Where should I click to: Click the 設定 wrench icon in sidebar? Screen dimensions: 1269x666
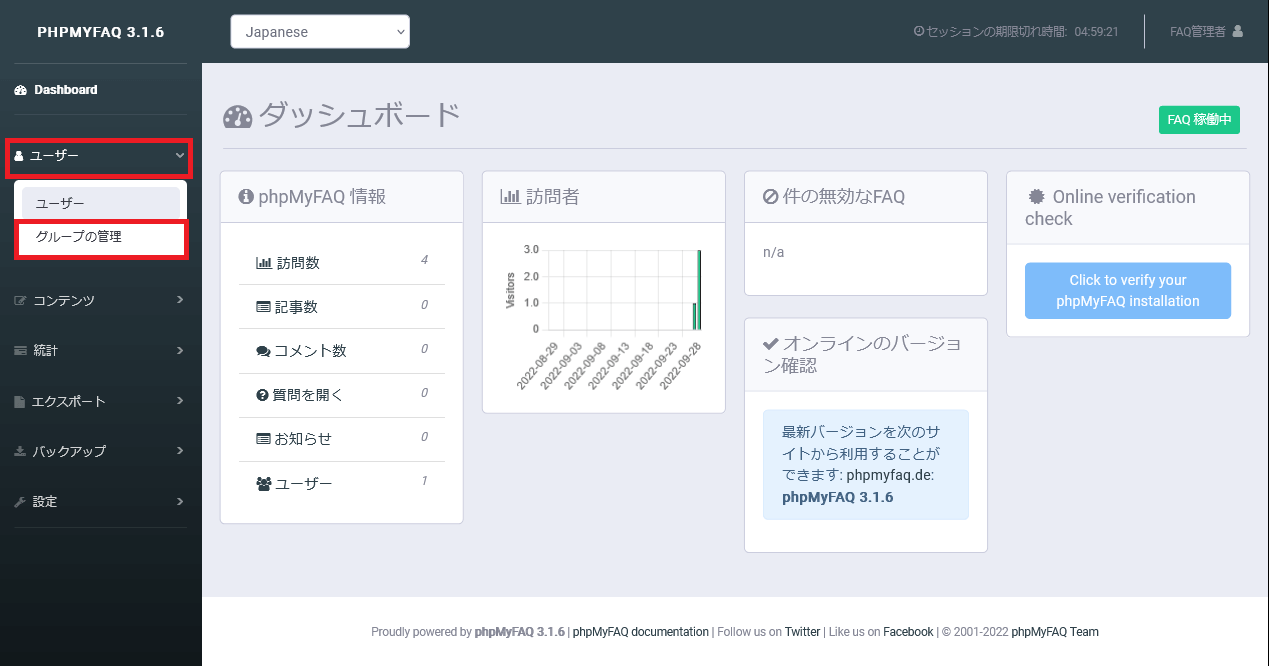(20, 501)
